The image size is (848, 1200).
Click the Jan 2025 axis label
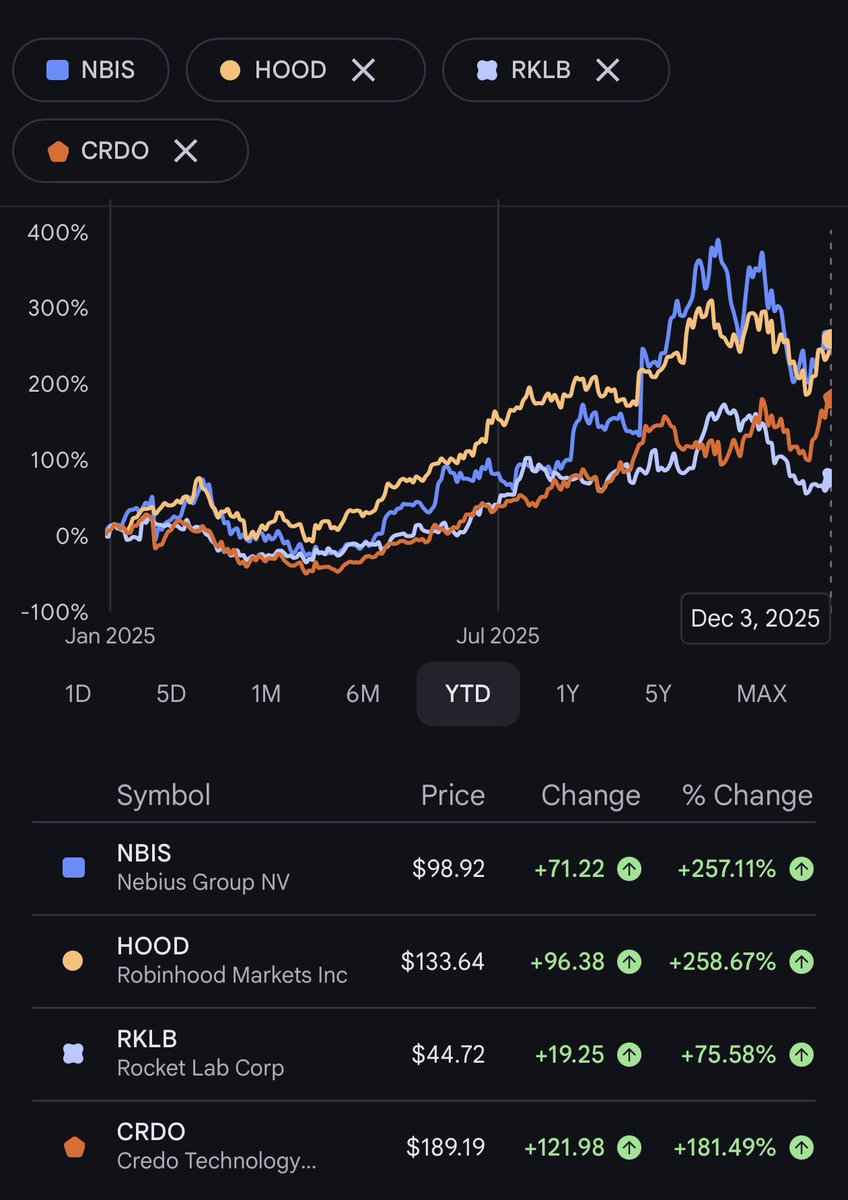click(x=110, y=636)
